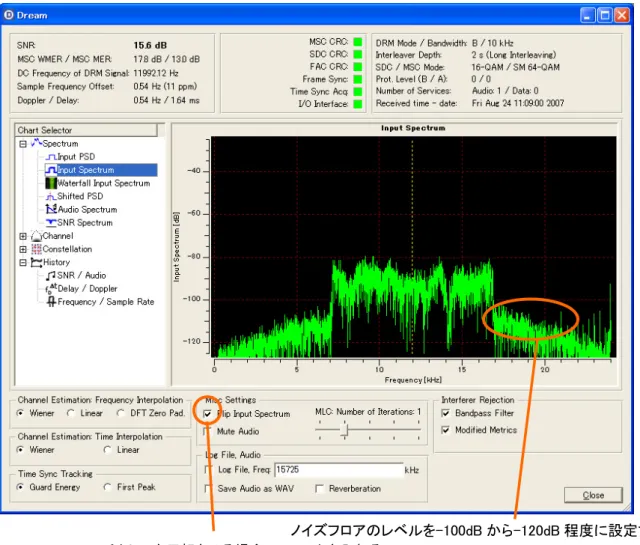Collapse the Spectrum tree node
640x545 pixels.
[x=23, y=144]
